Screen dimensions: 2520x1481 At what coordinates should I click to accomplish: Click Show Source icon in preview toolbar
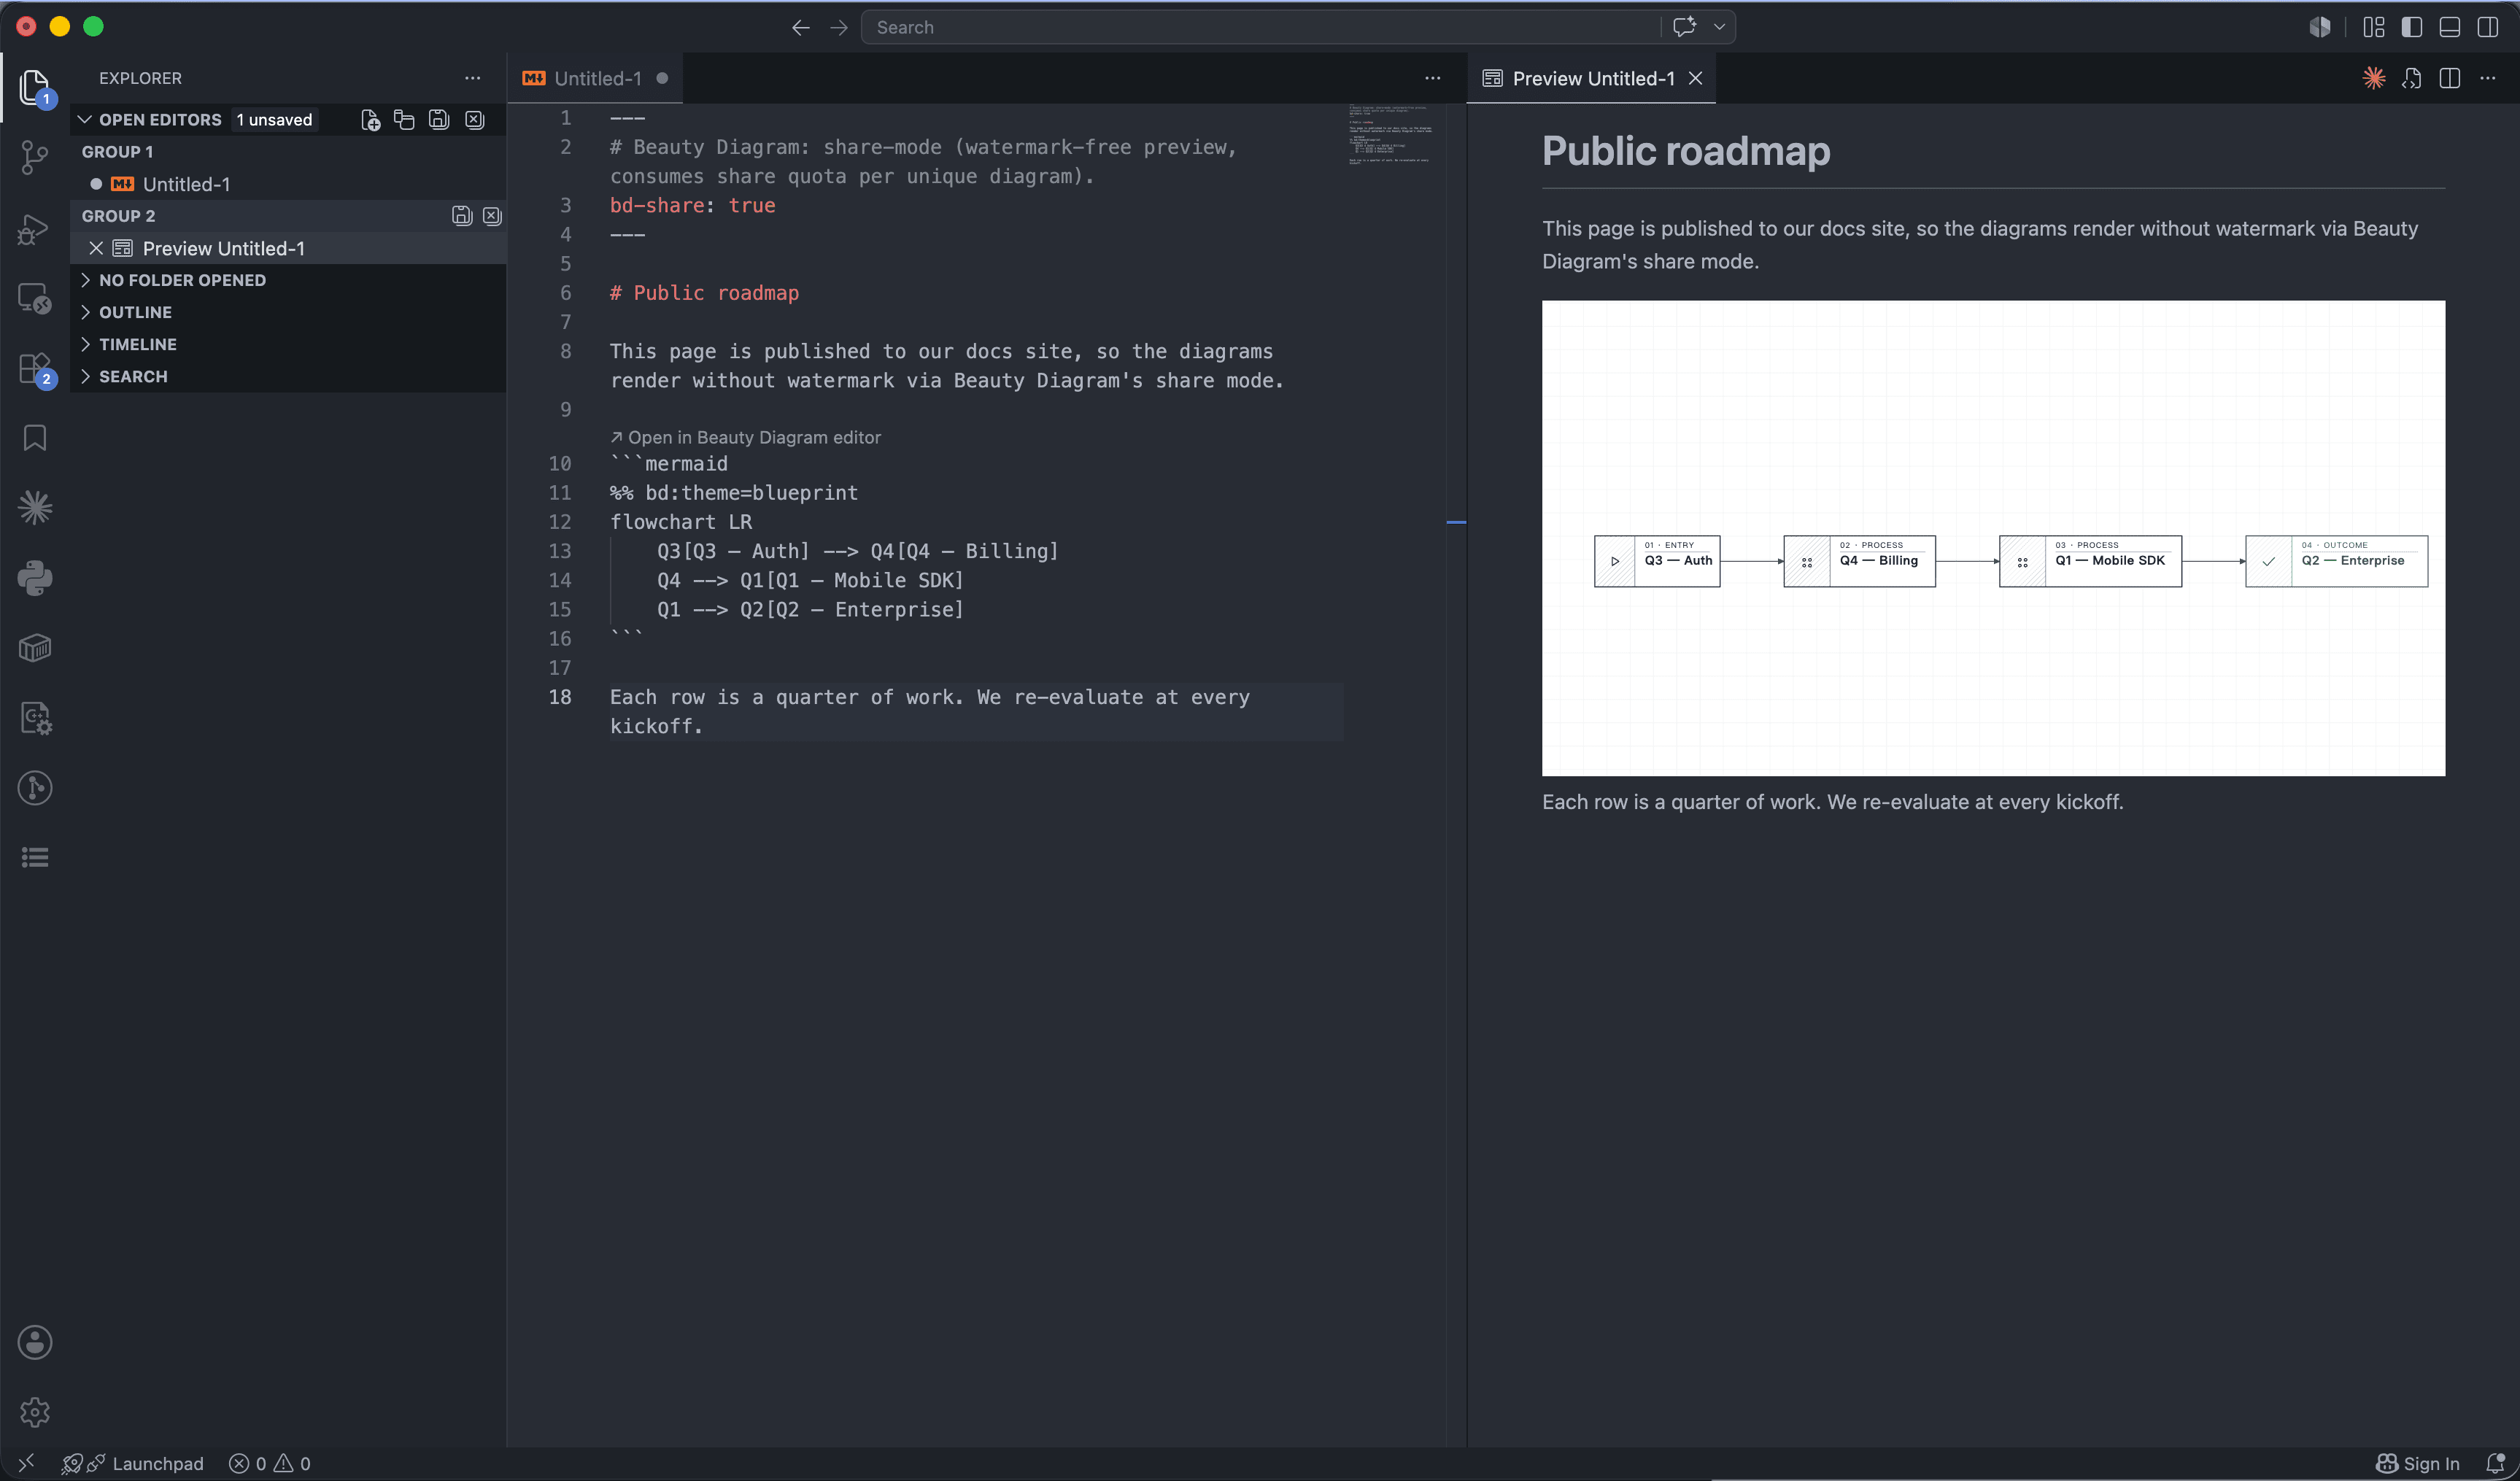(x=2412, y=78)
